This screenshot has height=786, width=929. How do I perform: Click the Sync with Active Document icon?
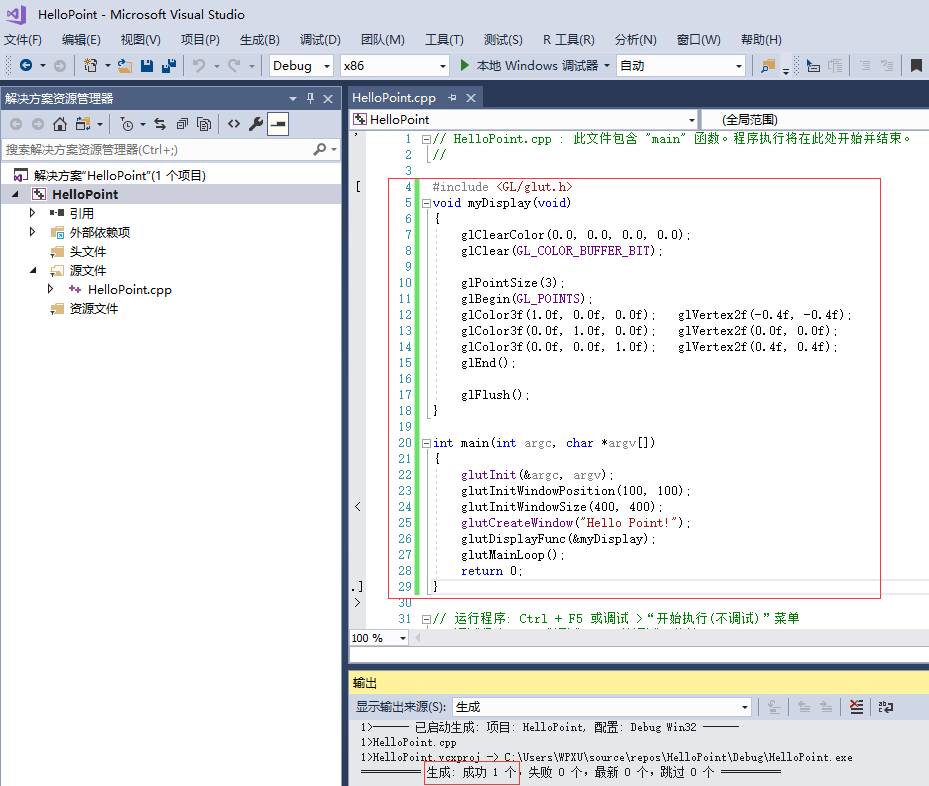(x=160, y=124)
